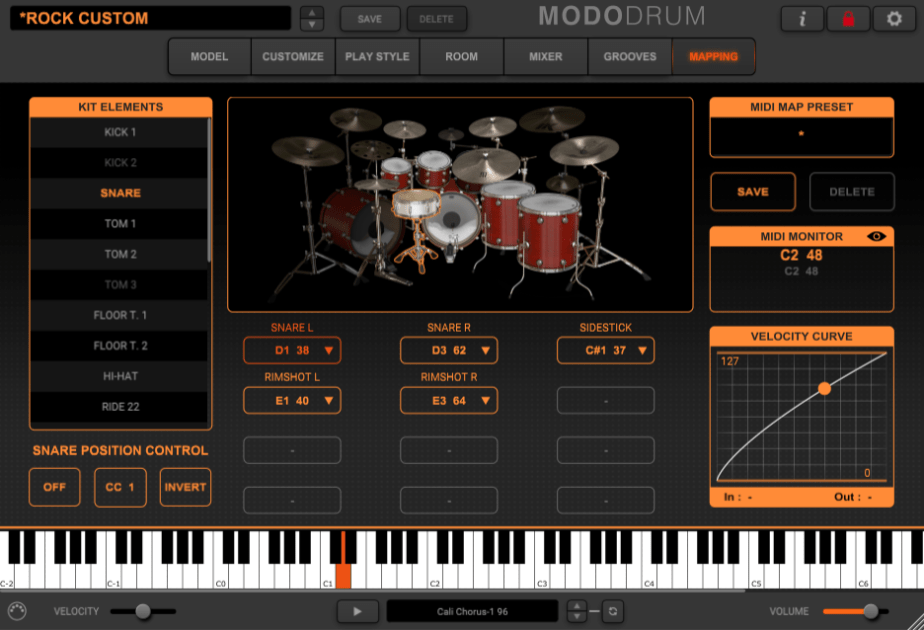Click the C0 label on the keyboard
924x630 pixels.
(220, 583)
